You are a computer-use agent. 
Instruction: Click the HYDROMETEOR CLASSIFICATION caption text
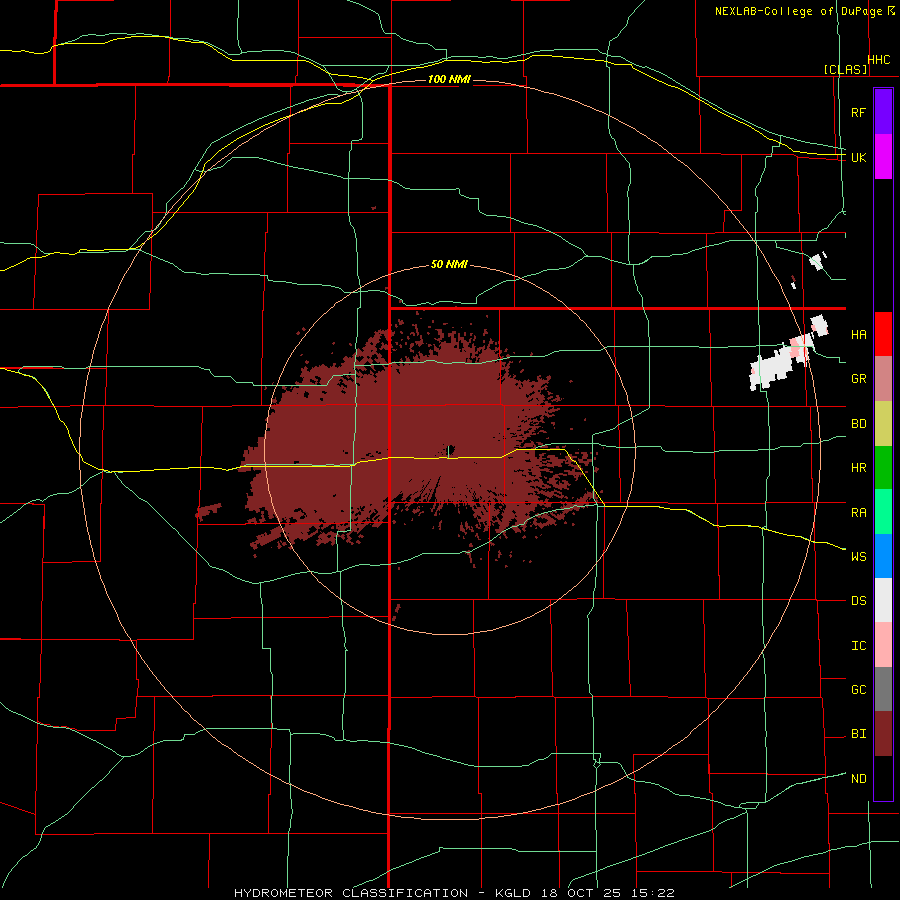pyautogui.click(x=351, y=893)
